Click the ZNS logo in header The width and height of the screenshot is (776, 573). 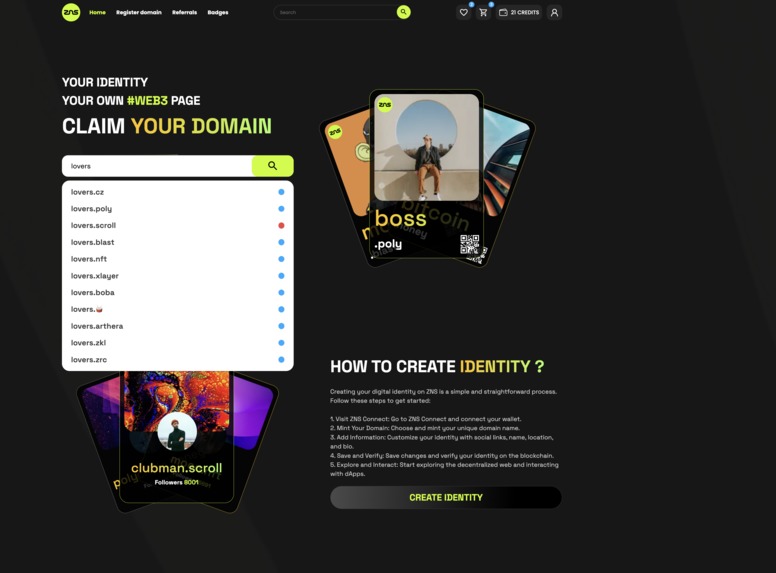coord(71,12)
